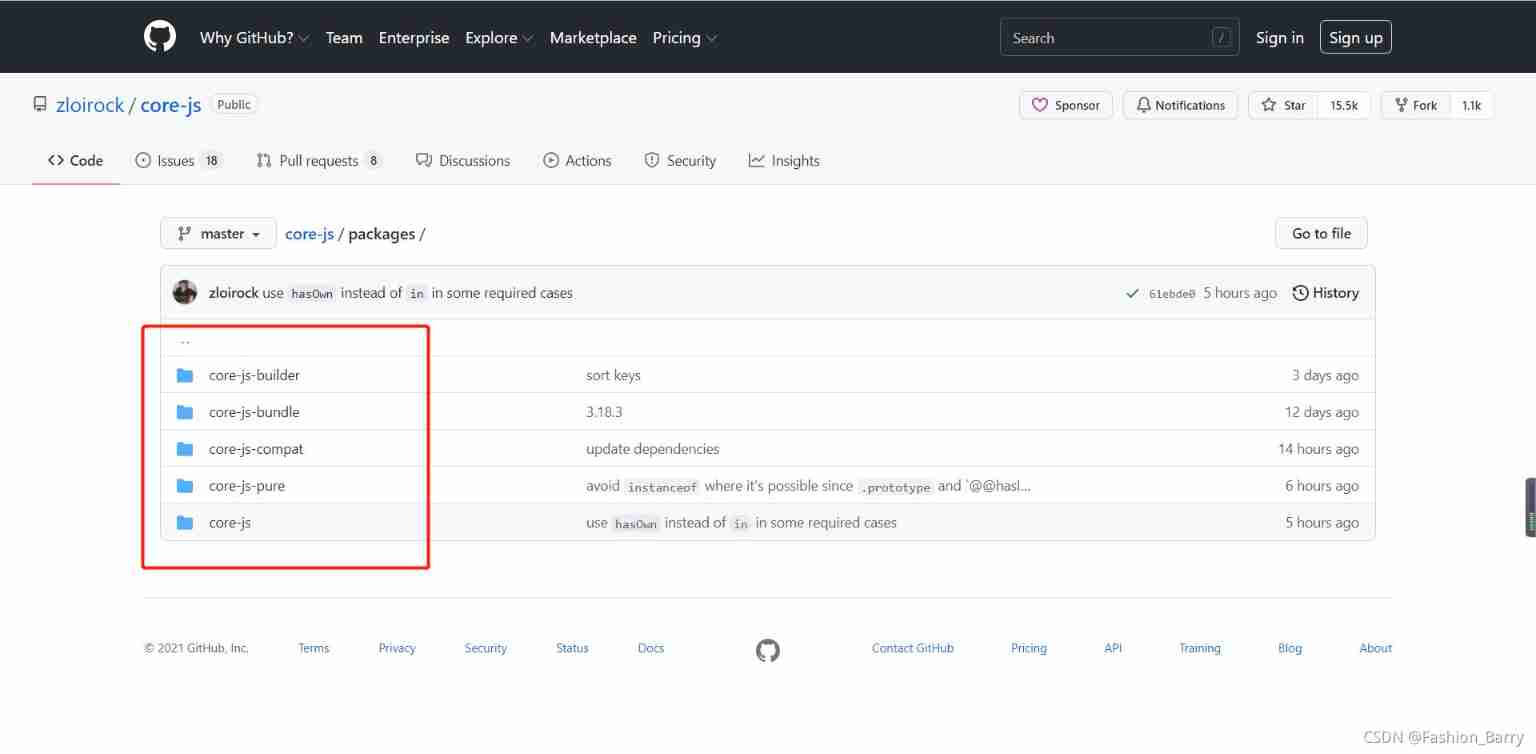Open commit History with clock icon
Image resolution: width=1536 pixels, height=754 pixels.
click(x=1325, y=293)
